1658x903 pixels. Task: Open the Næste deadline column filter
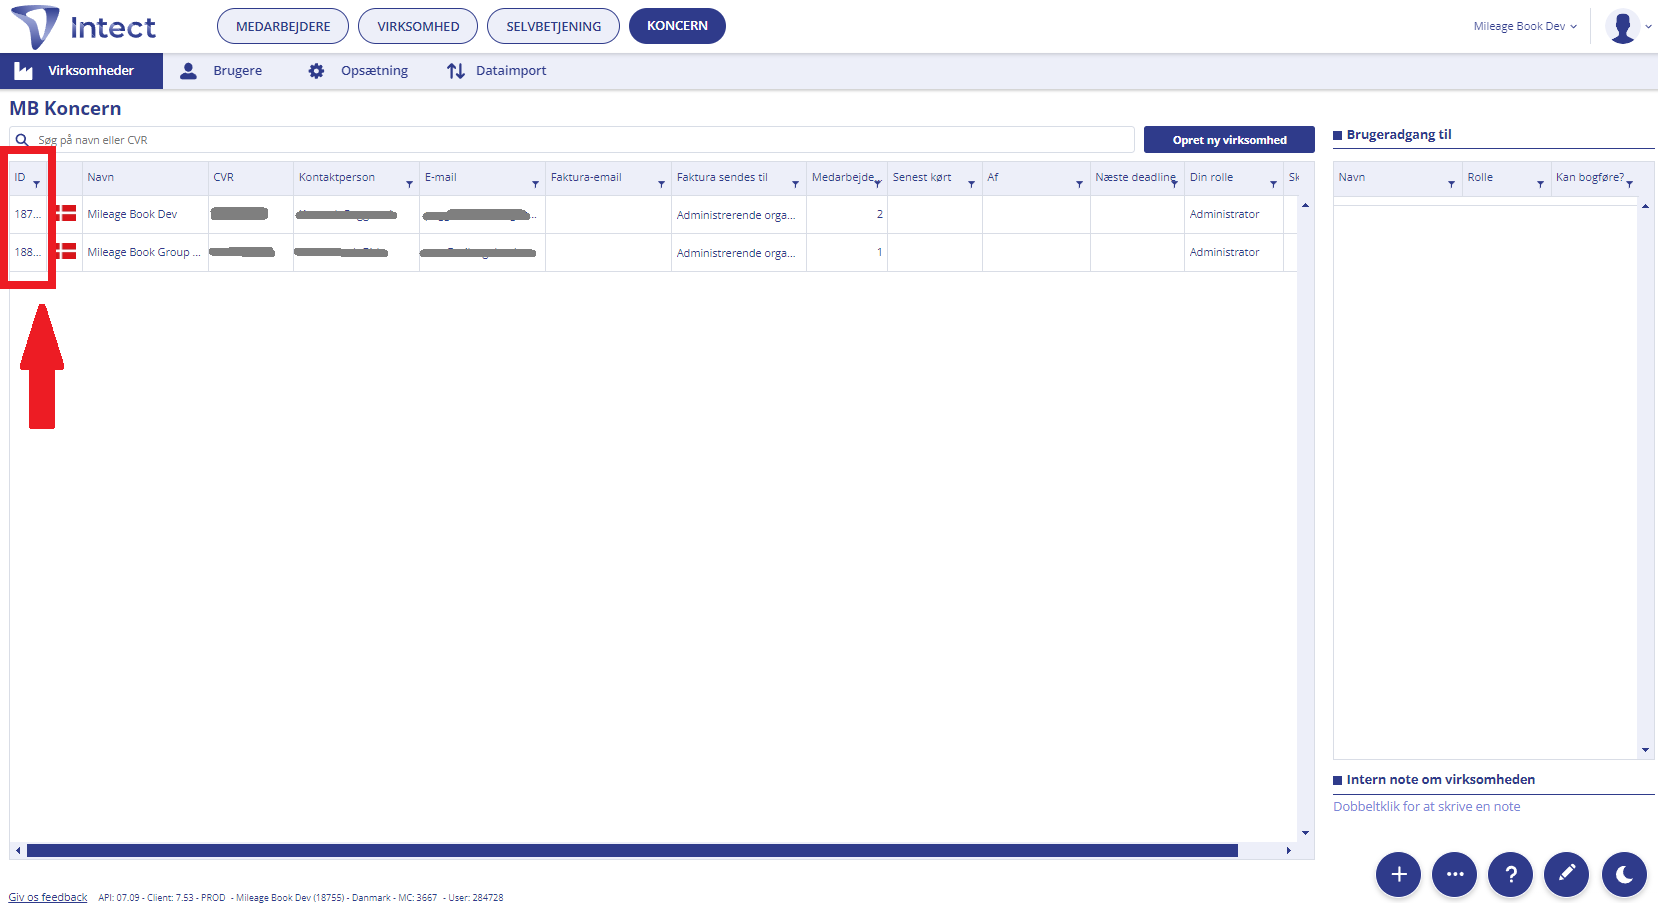click(1174, 184)
